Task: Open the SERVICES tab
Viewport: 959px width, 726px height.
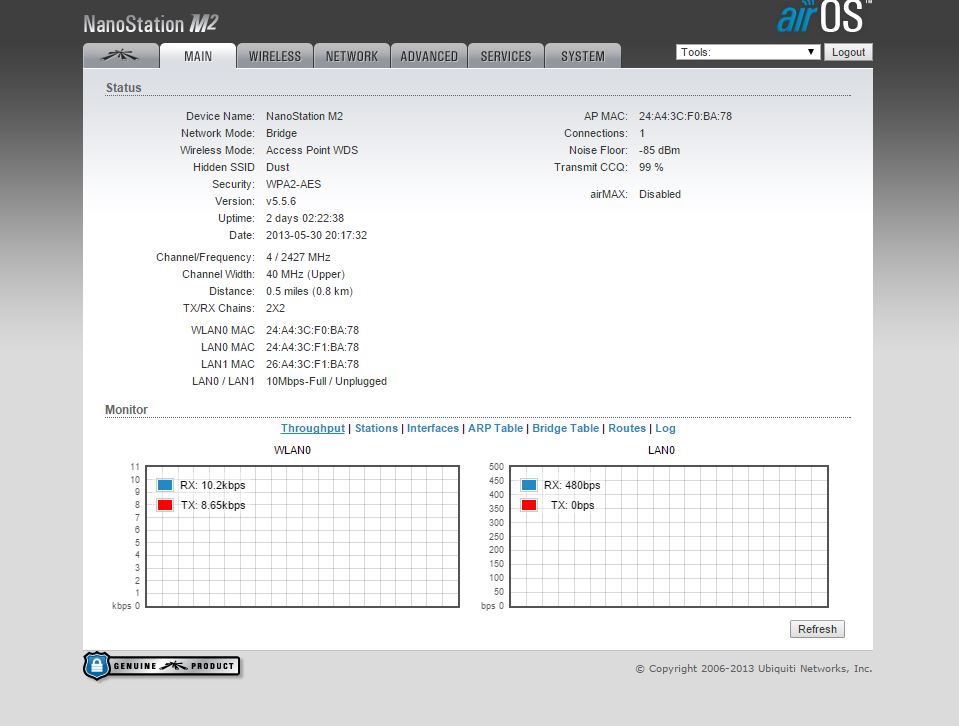Action: 506,56
